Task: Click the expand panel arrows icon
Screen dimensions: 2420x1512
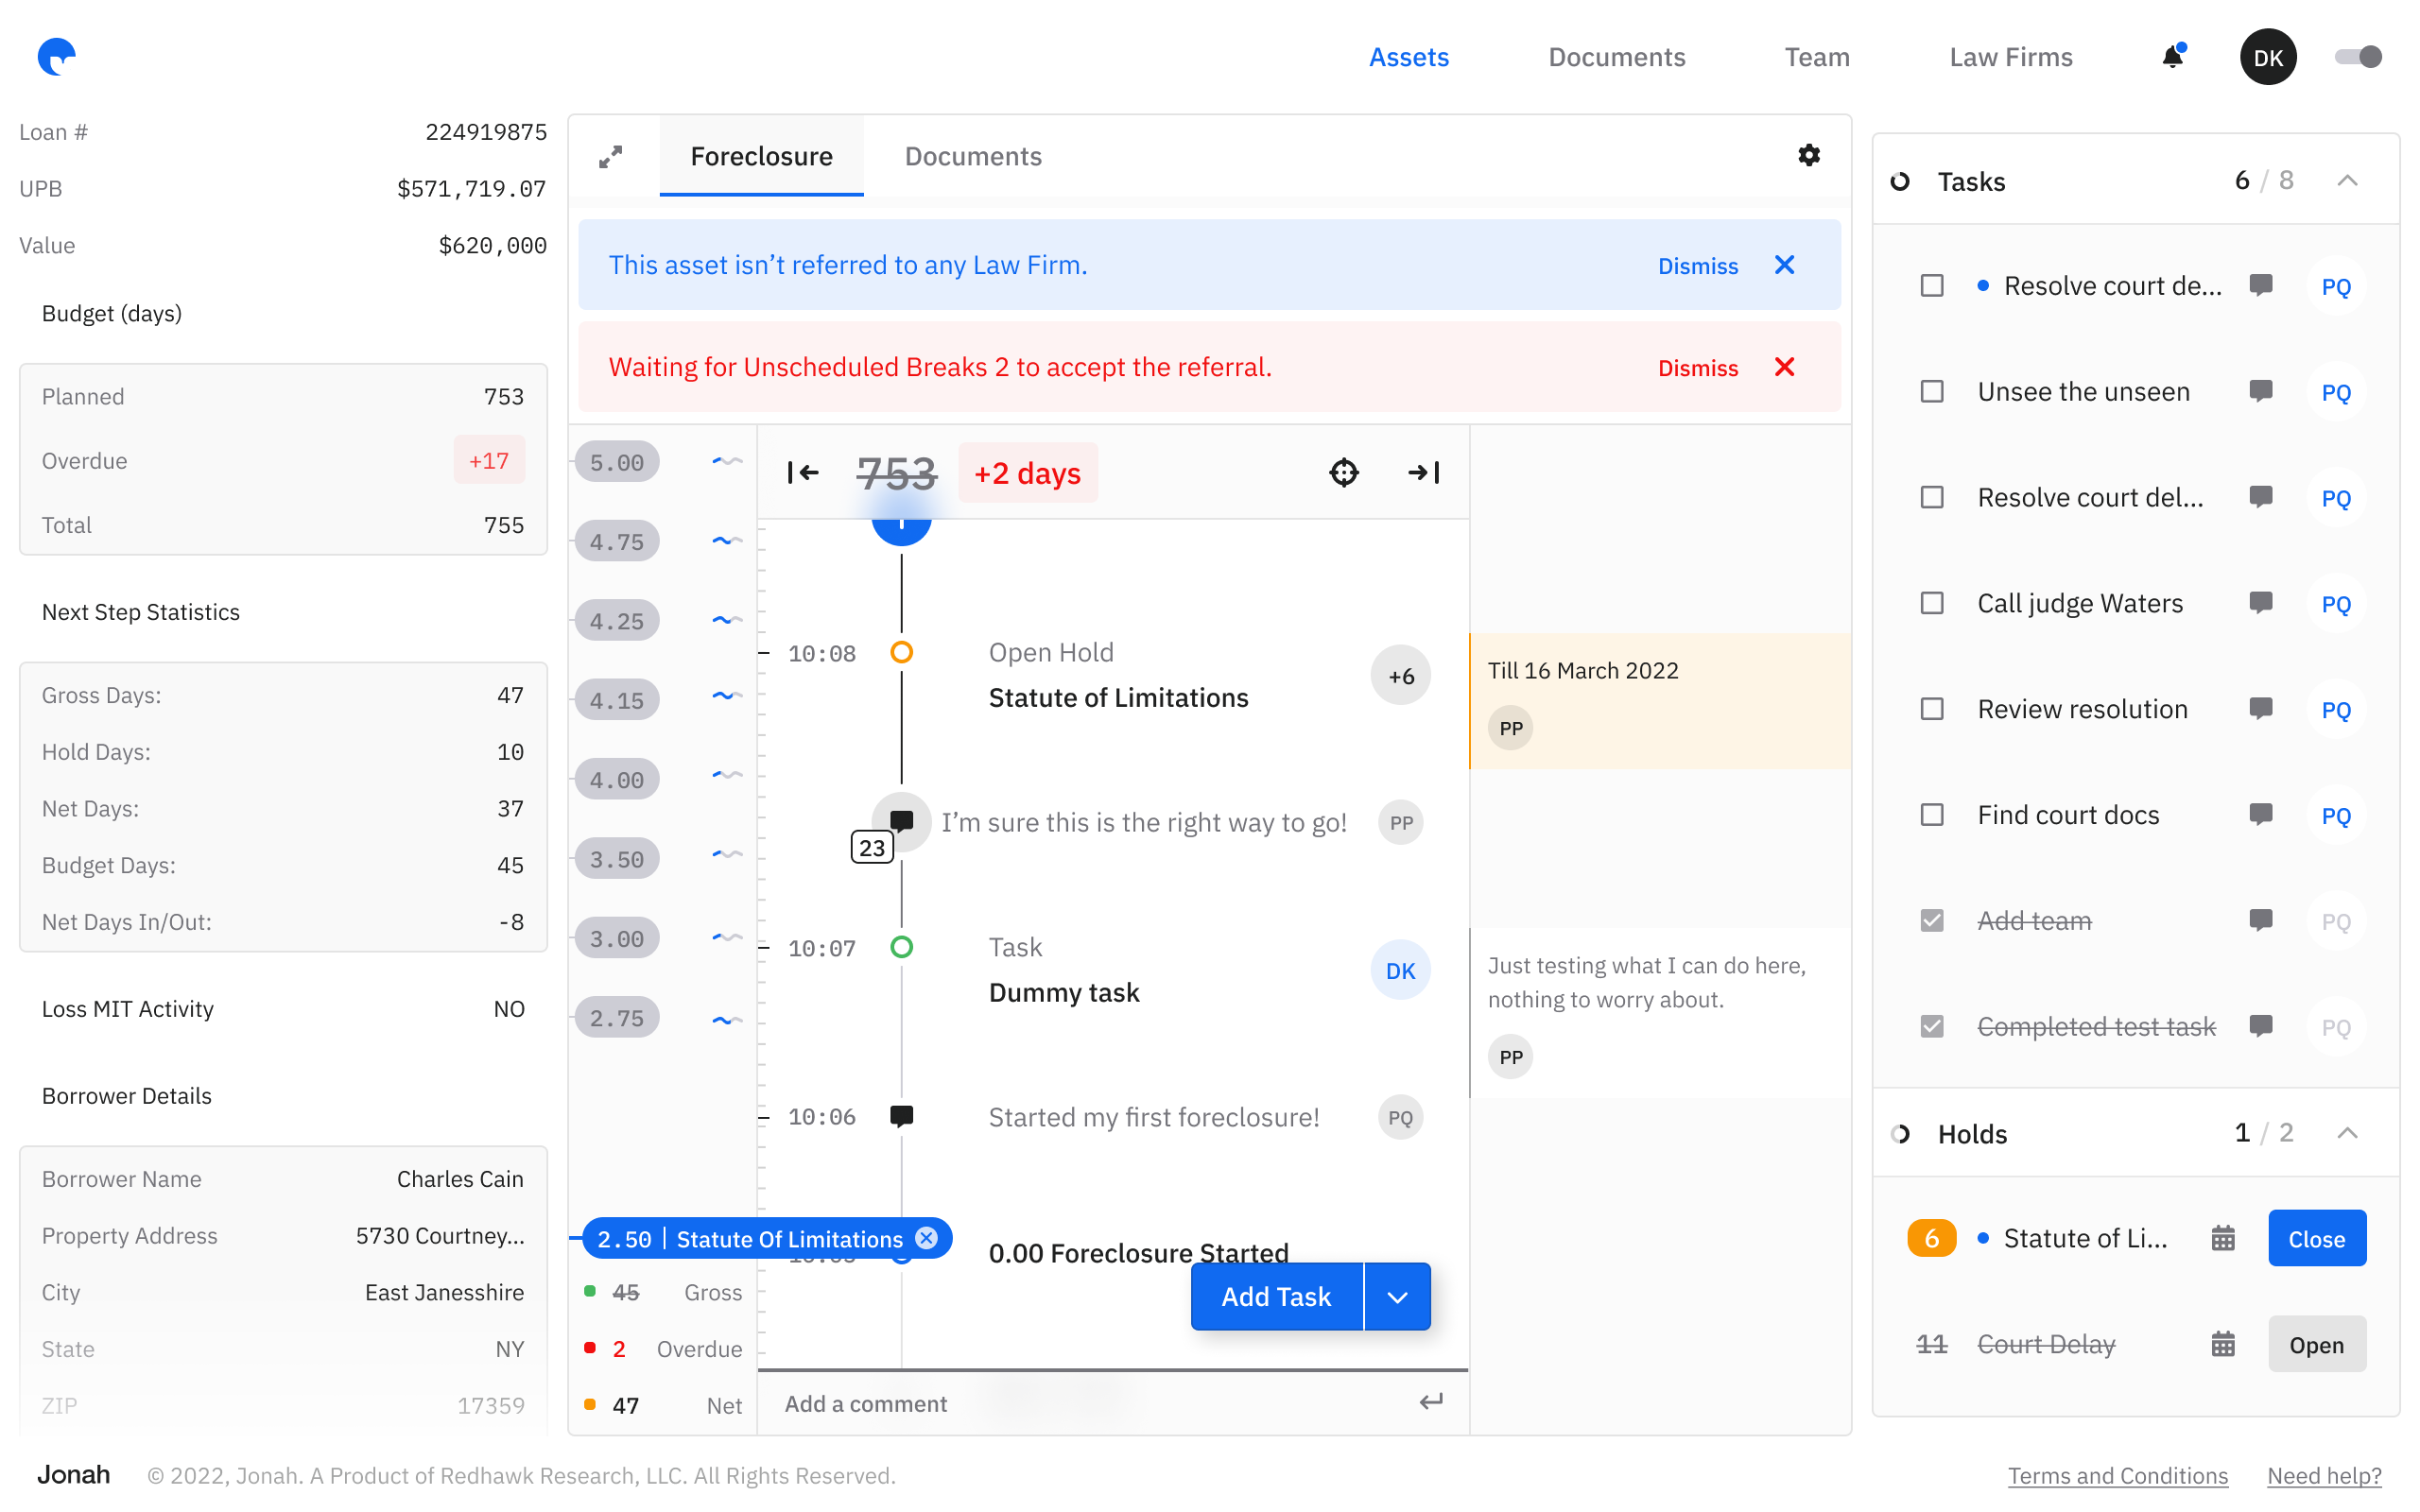Action: (x=610, y=156)
